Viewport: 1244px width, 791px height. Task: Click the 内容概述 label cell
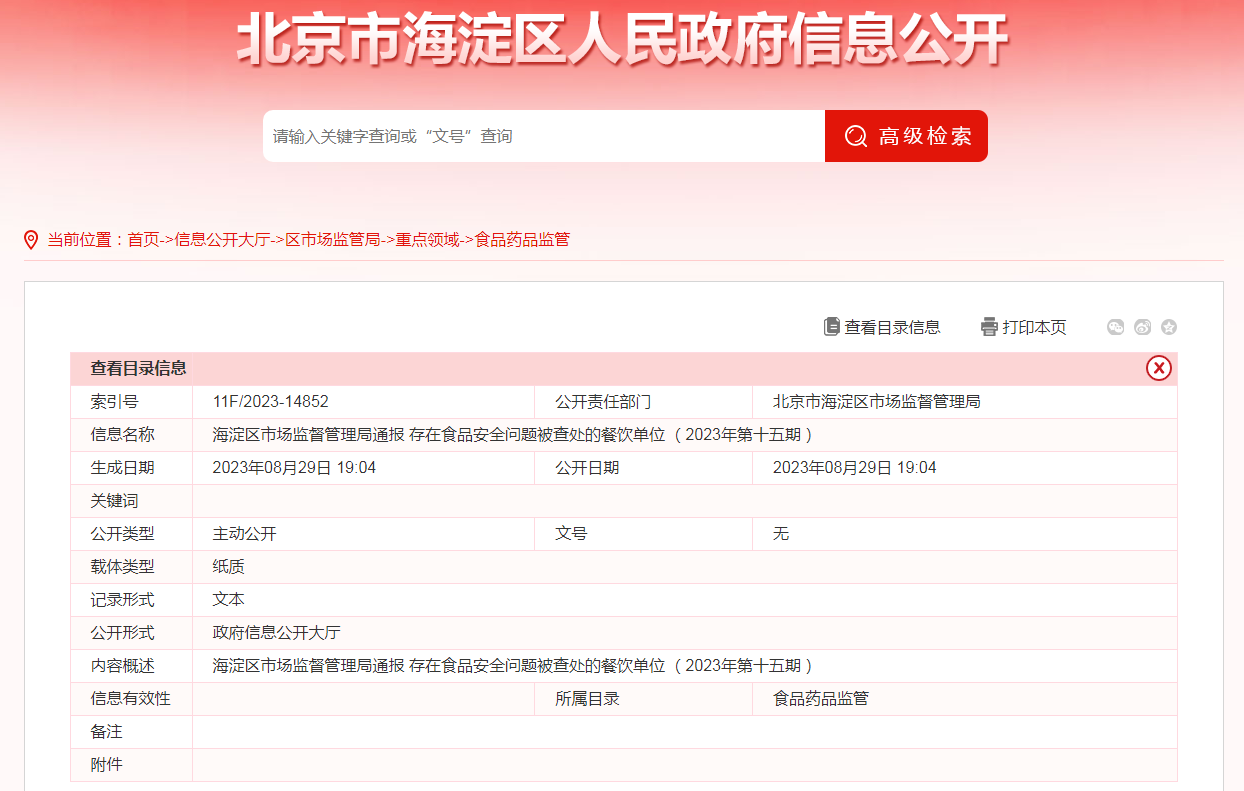(x=131, y=666)
